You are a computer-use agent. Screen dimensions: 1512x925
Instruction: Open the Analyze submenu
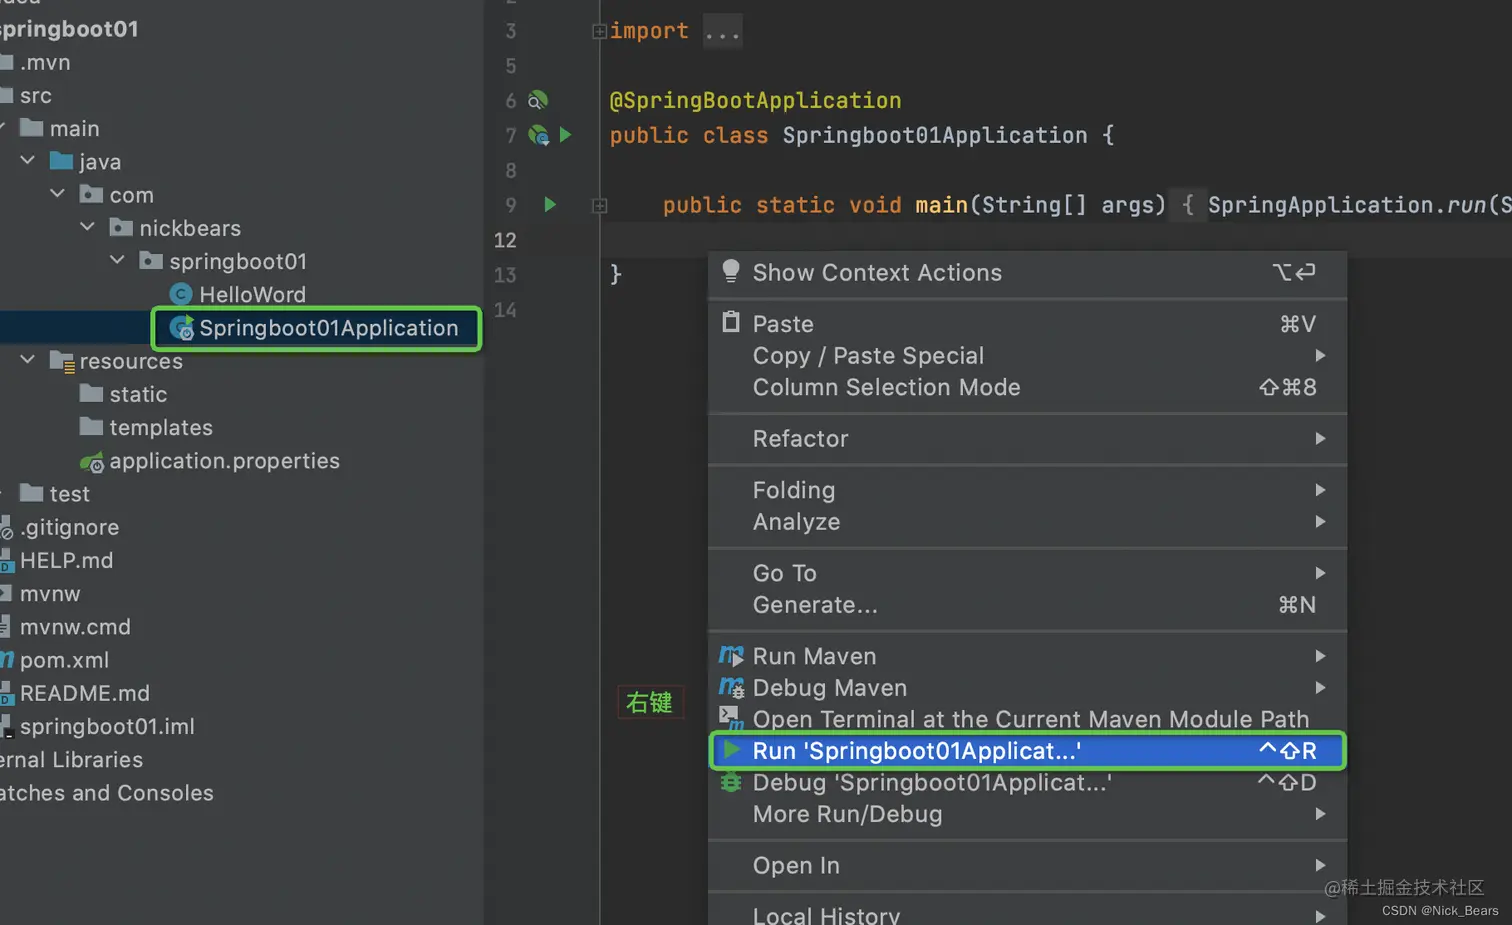pos(1028,522)
